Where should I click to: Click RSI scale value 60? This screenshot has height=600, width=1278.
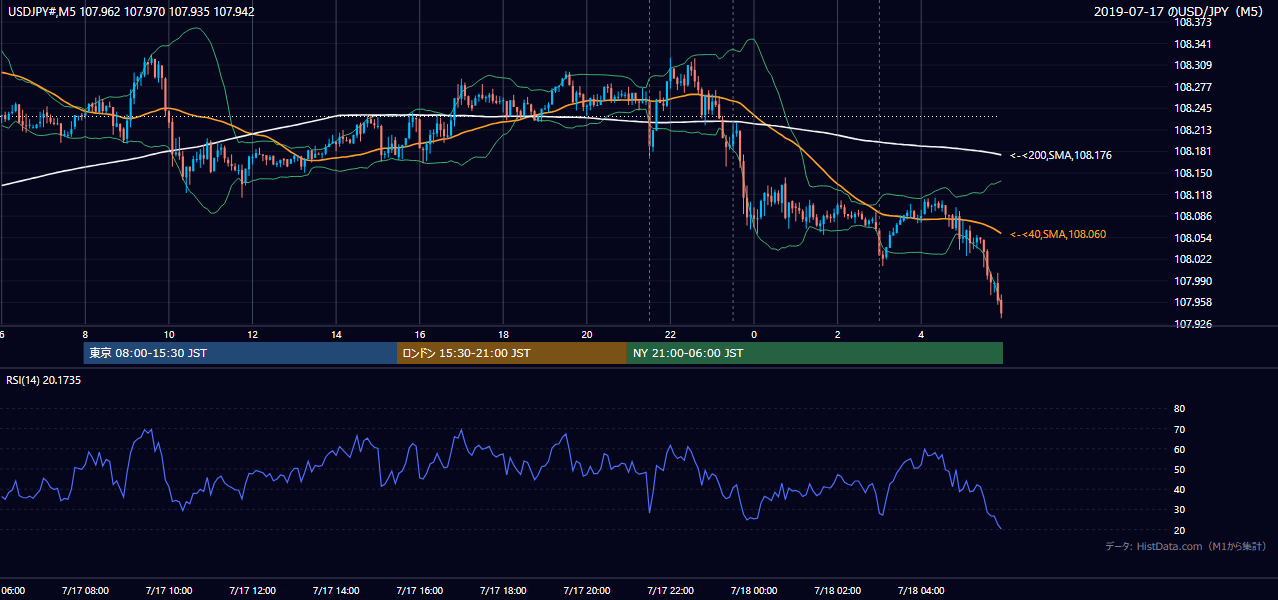tap(1179, 449)
